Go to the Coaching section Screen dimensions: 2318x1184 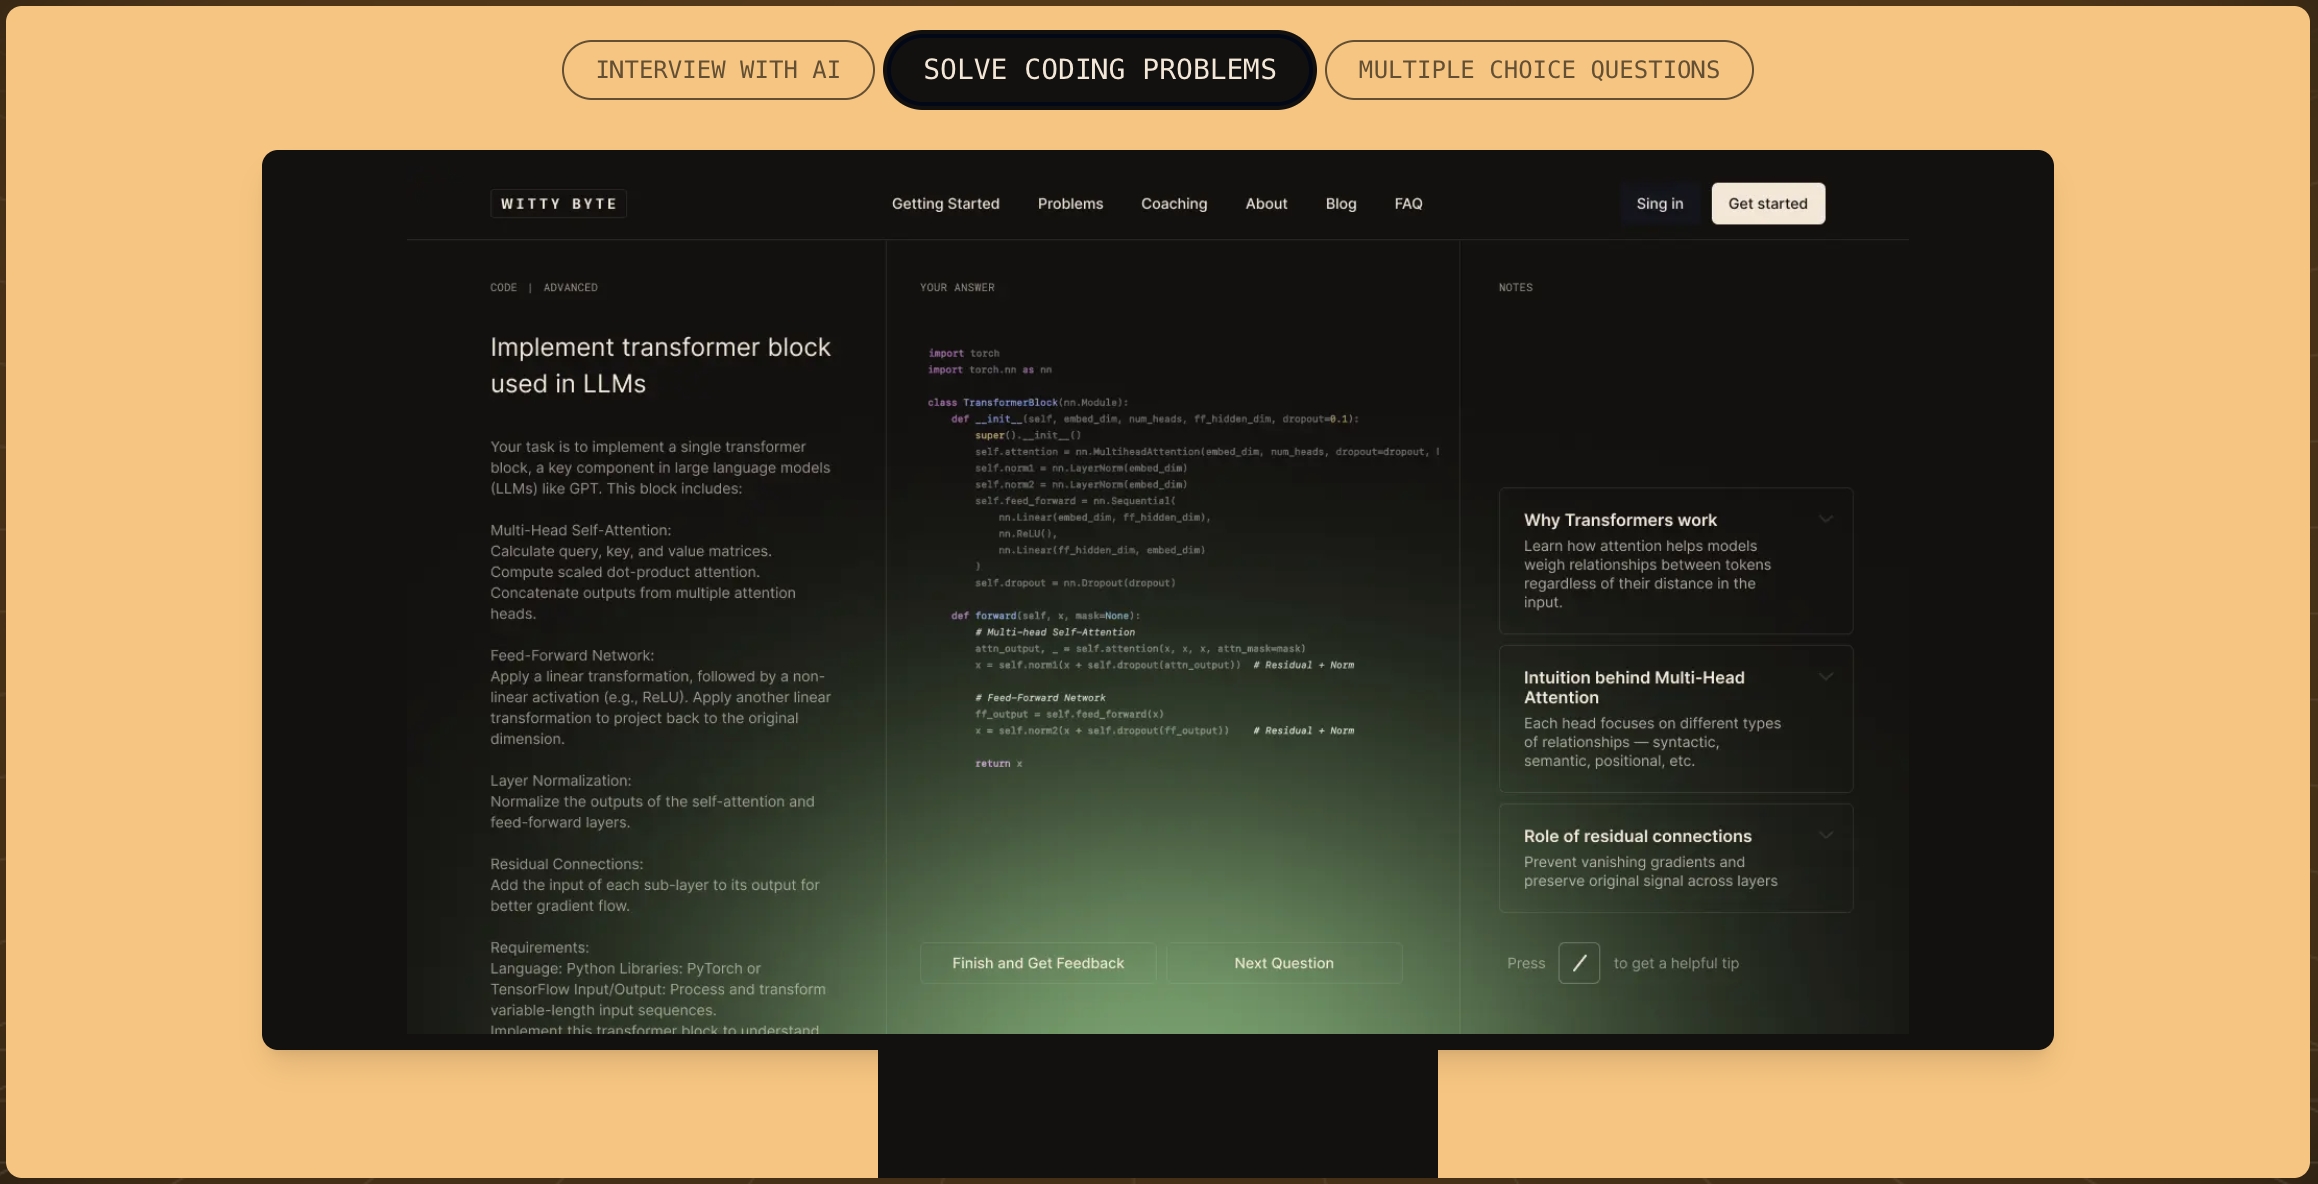point(1173,203)
